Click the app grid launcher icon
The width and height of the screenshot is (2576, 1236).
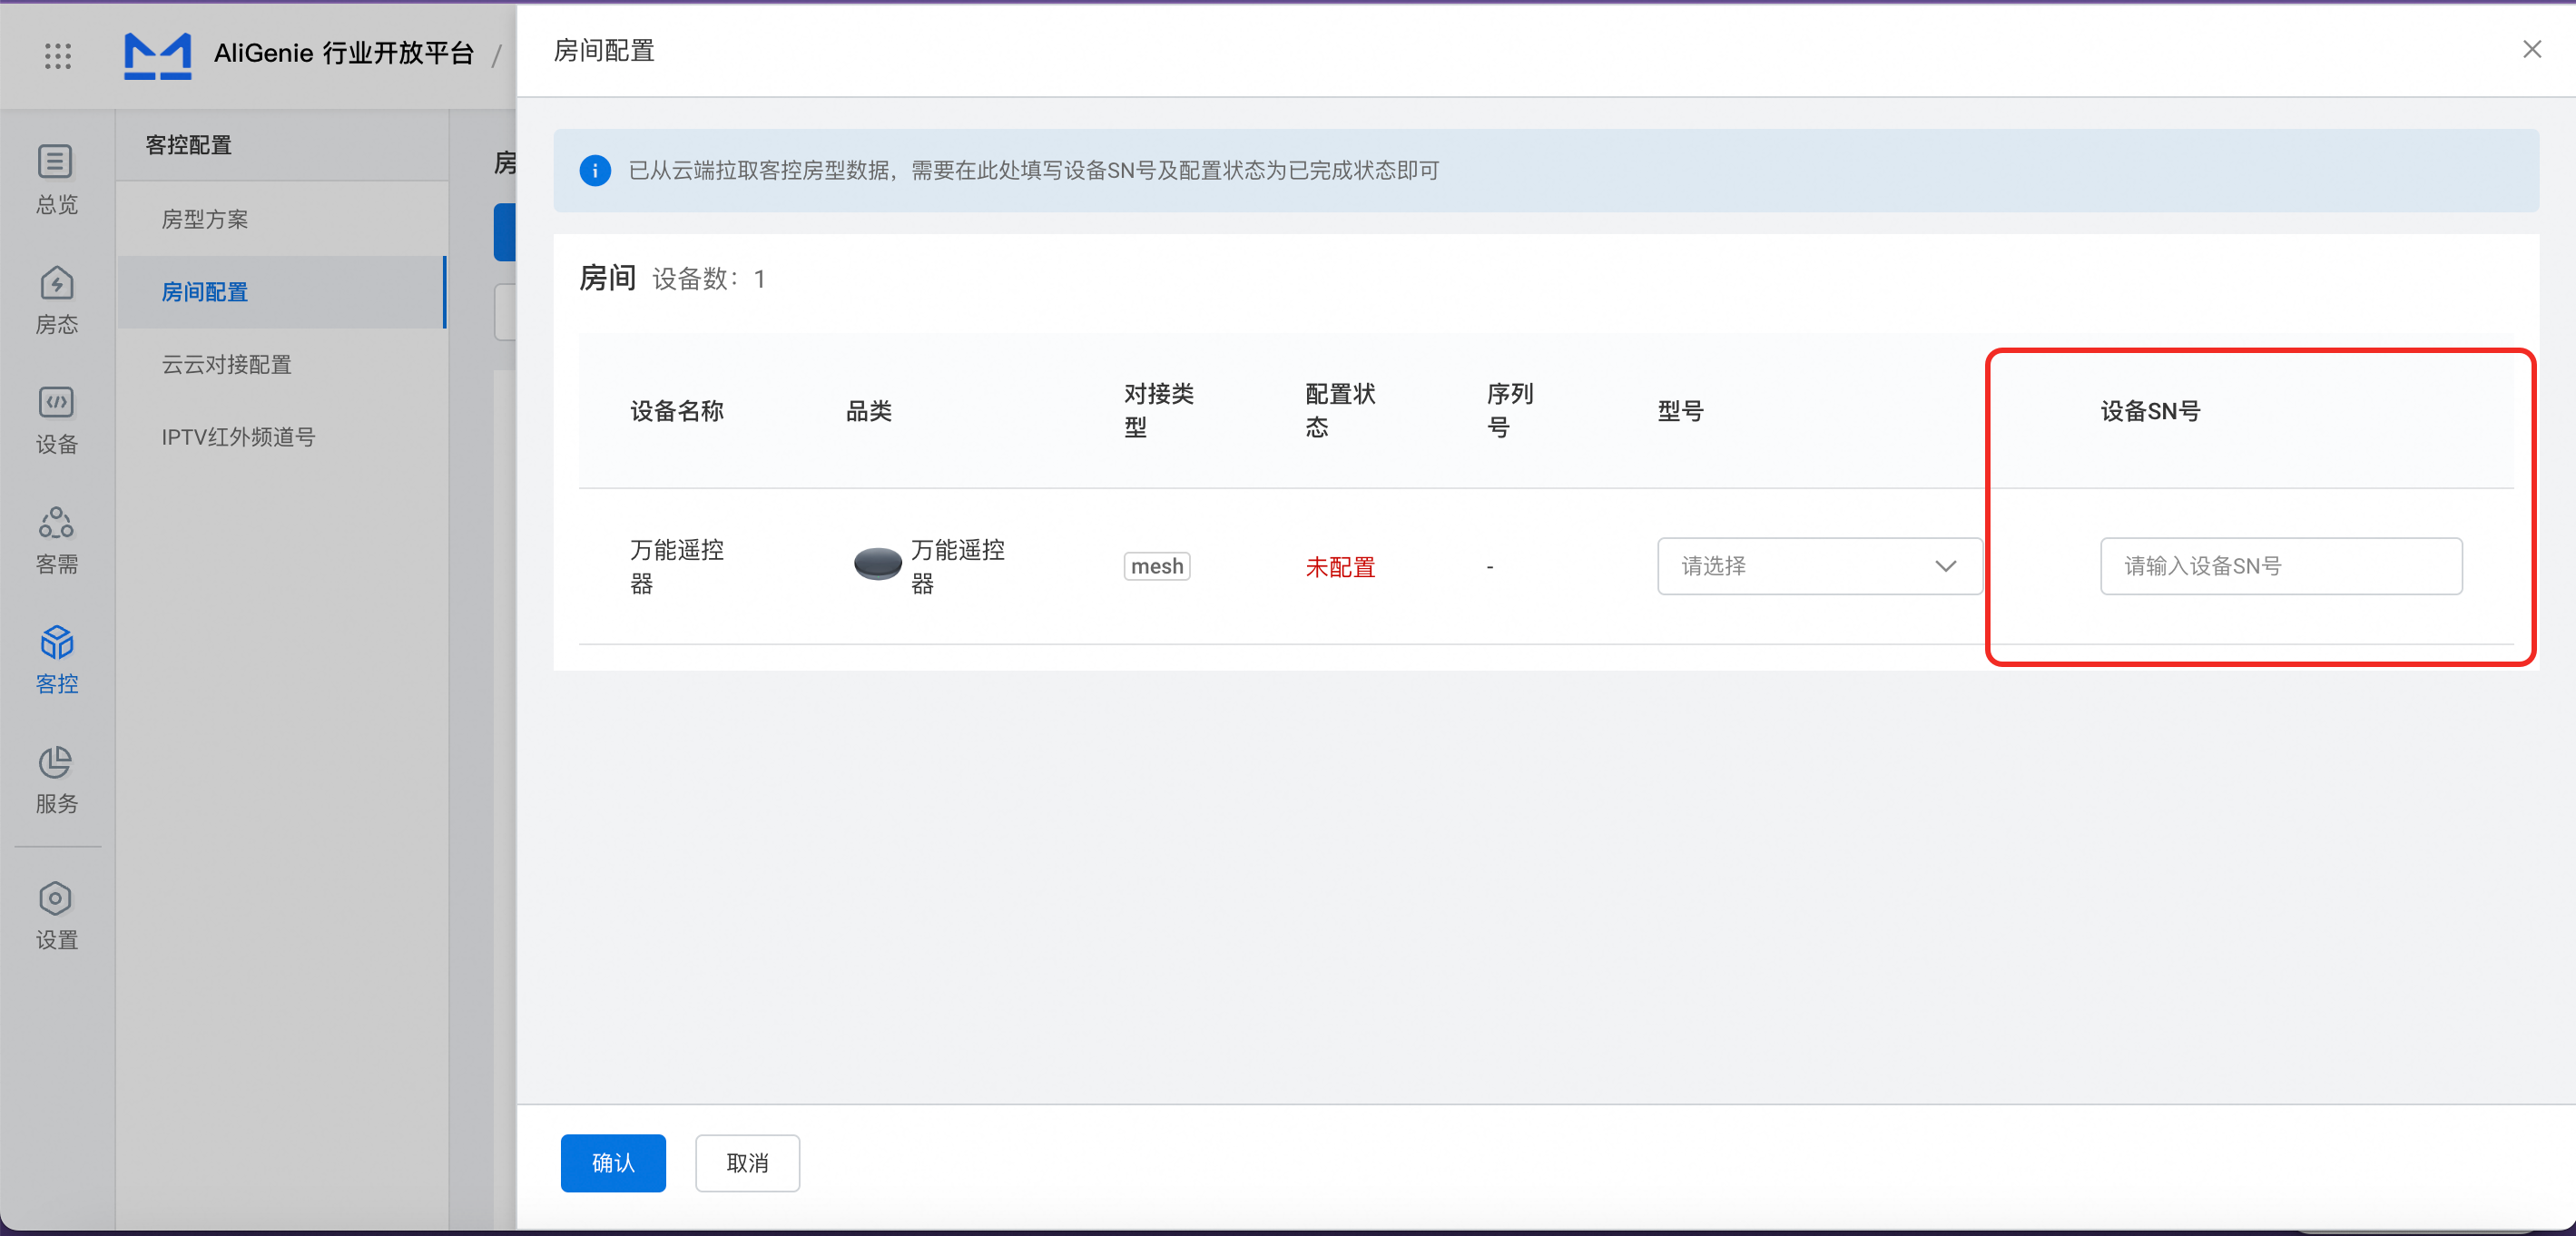point(58,55)
